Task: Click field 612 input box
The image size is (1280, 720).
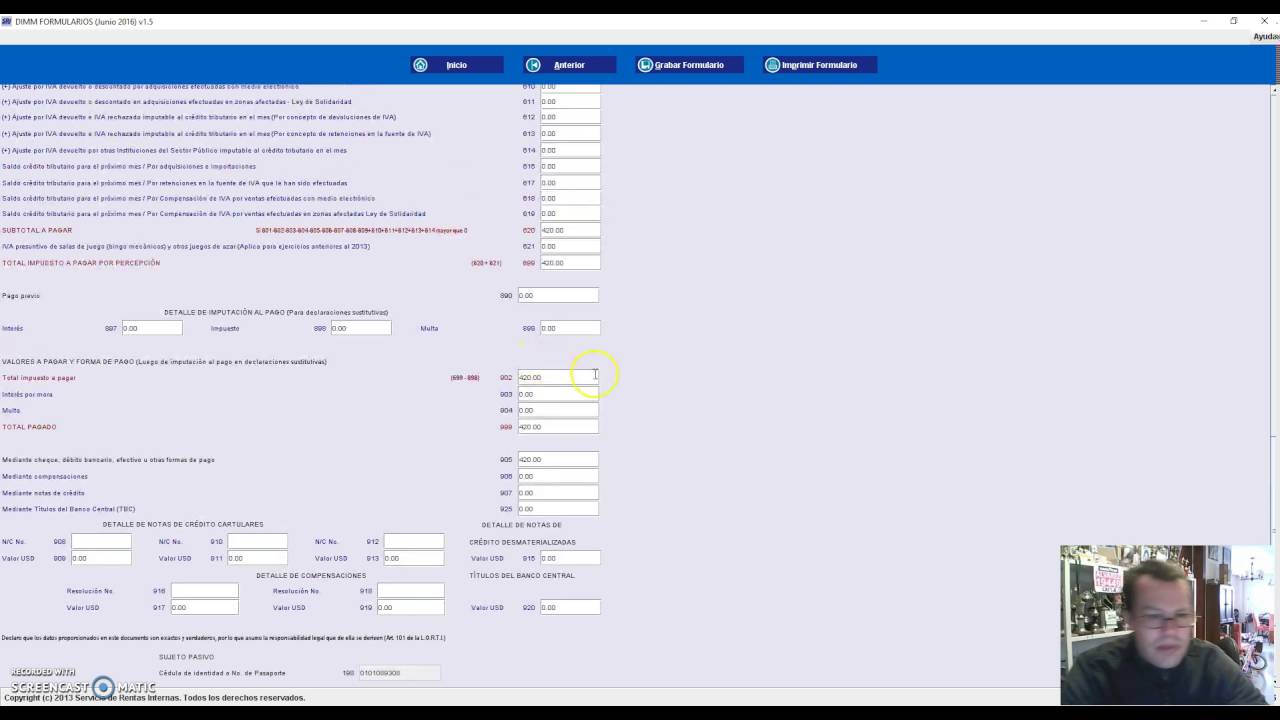Action: tap(570, 117)
